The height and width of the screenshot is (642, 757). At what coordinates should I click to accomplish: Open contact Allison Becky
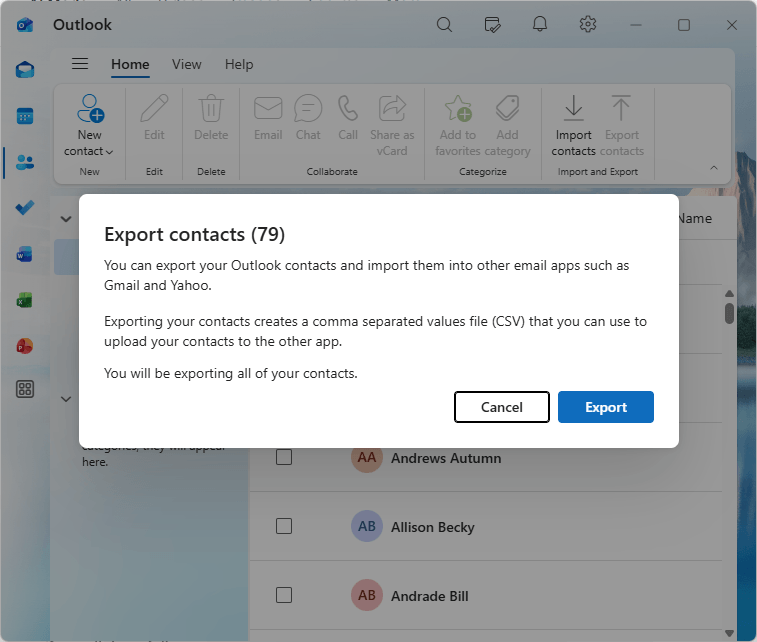[433, 527]
